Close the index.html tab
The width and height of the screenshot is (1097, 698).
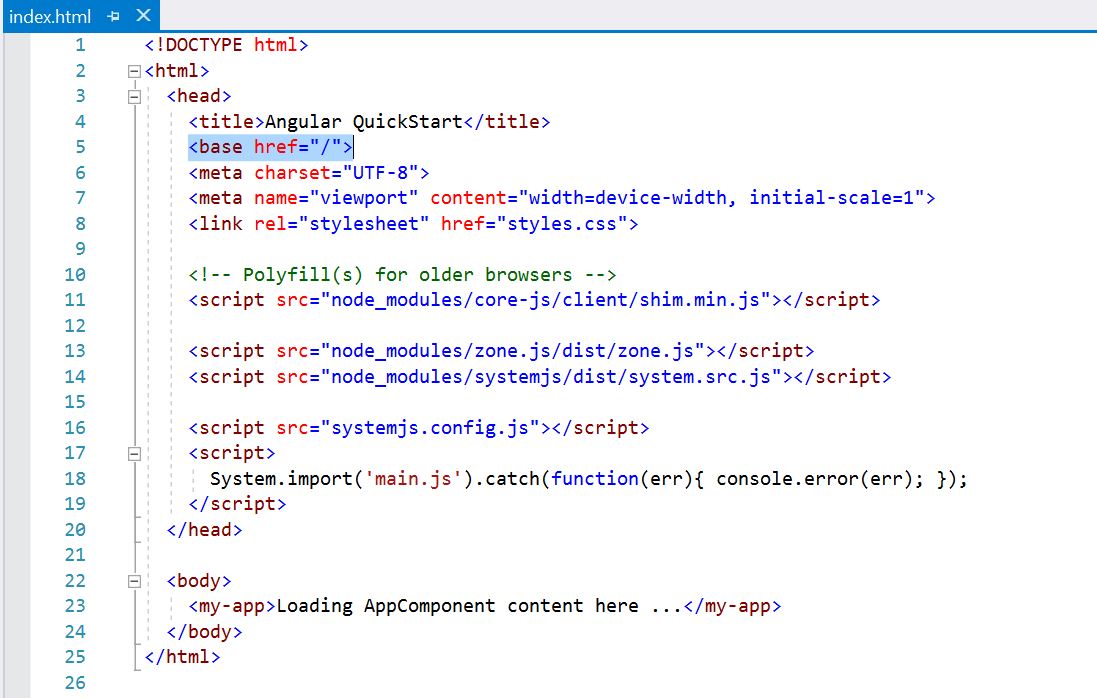141,16
